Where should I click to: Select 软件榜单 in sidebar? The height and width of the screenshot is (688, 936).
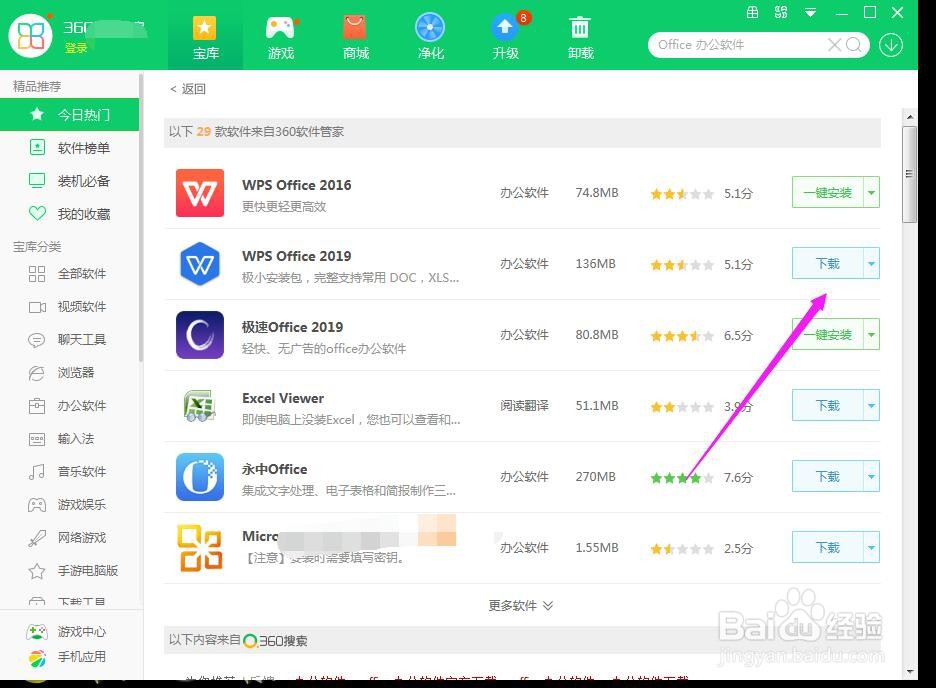(x=69, y=148)
